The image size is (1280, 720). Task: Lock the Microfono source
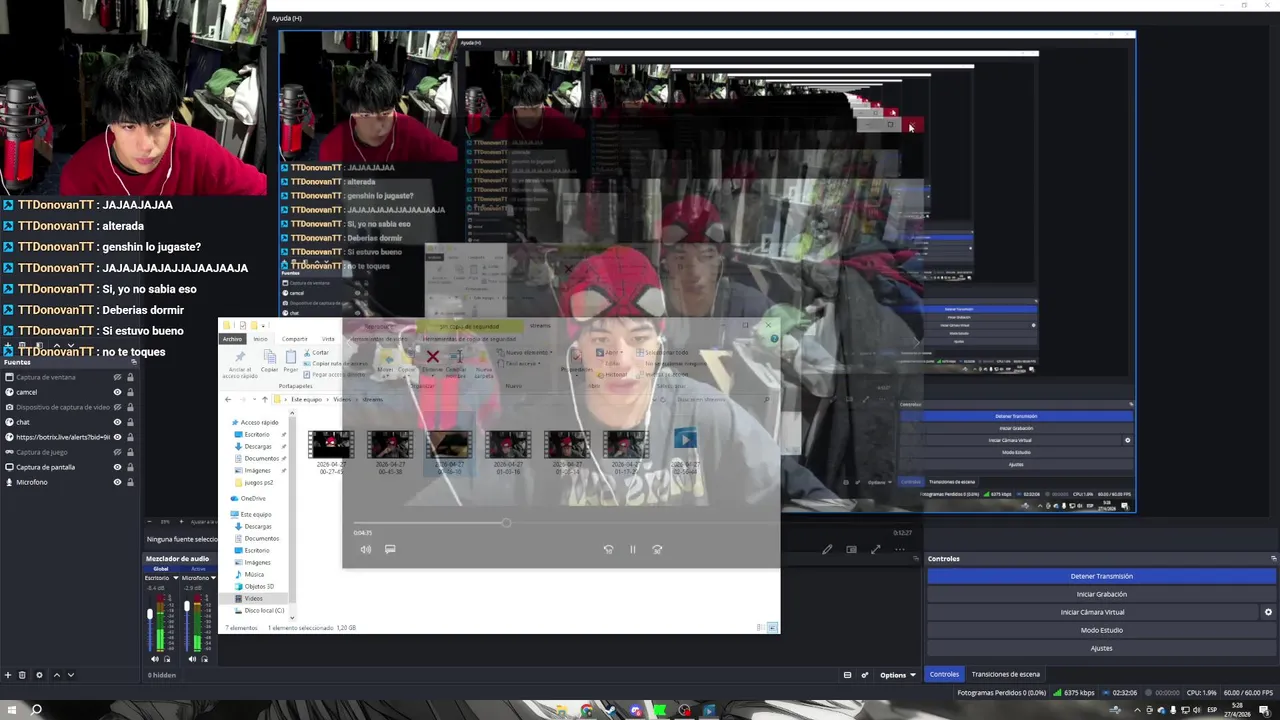click(x=130, y=482)
